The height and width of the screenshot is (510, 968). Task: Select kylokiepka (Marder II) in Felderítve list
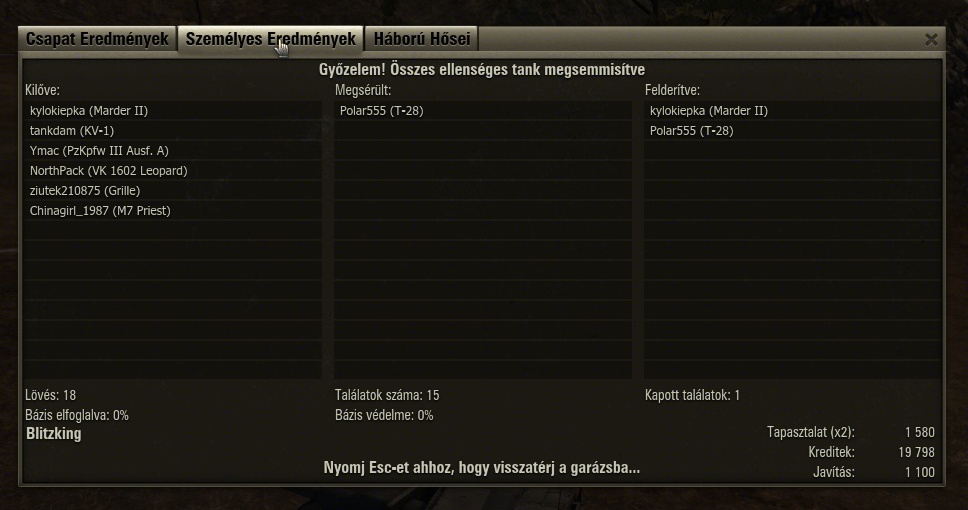coord(793,111)
